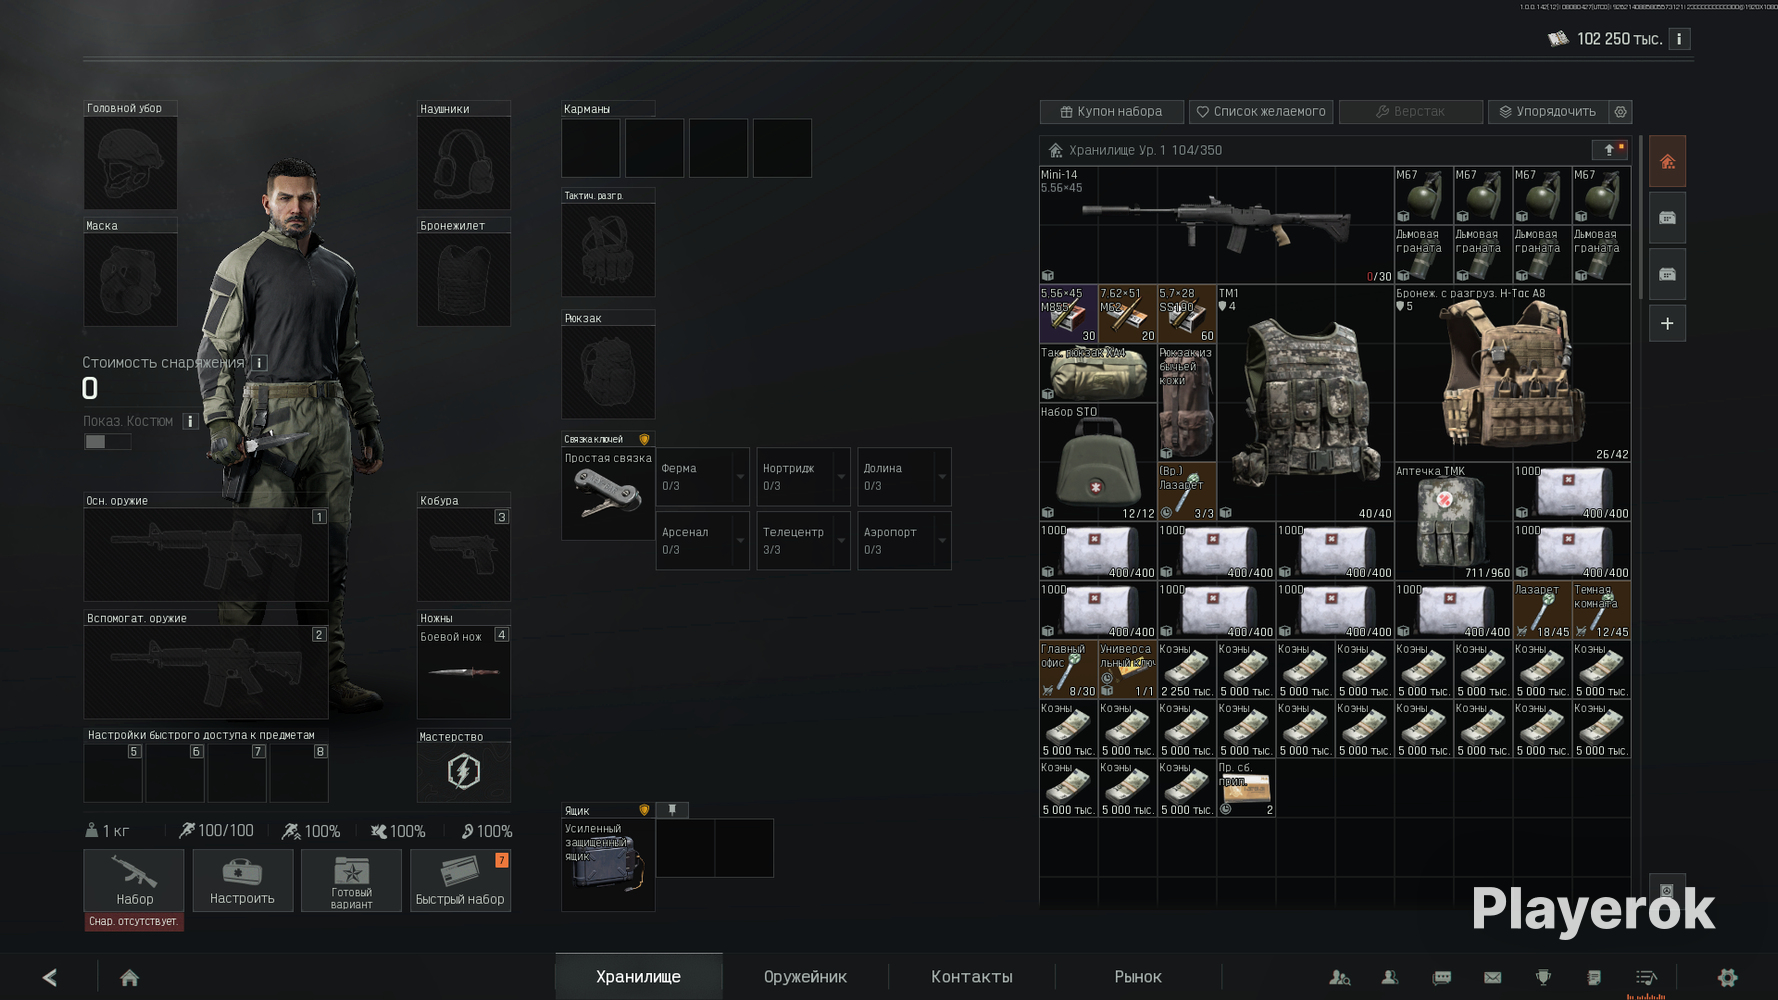Image resolution: width=1778 pixels, height=1000 pixels.
Task: Open info icon next to Стоимость снаряжения
Action: tap(259, 363)
